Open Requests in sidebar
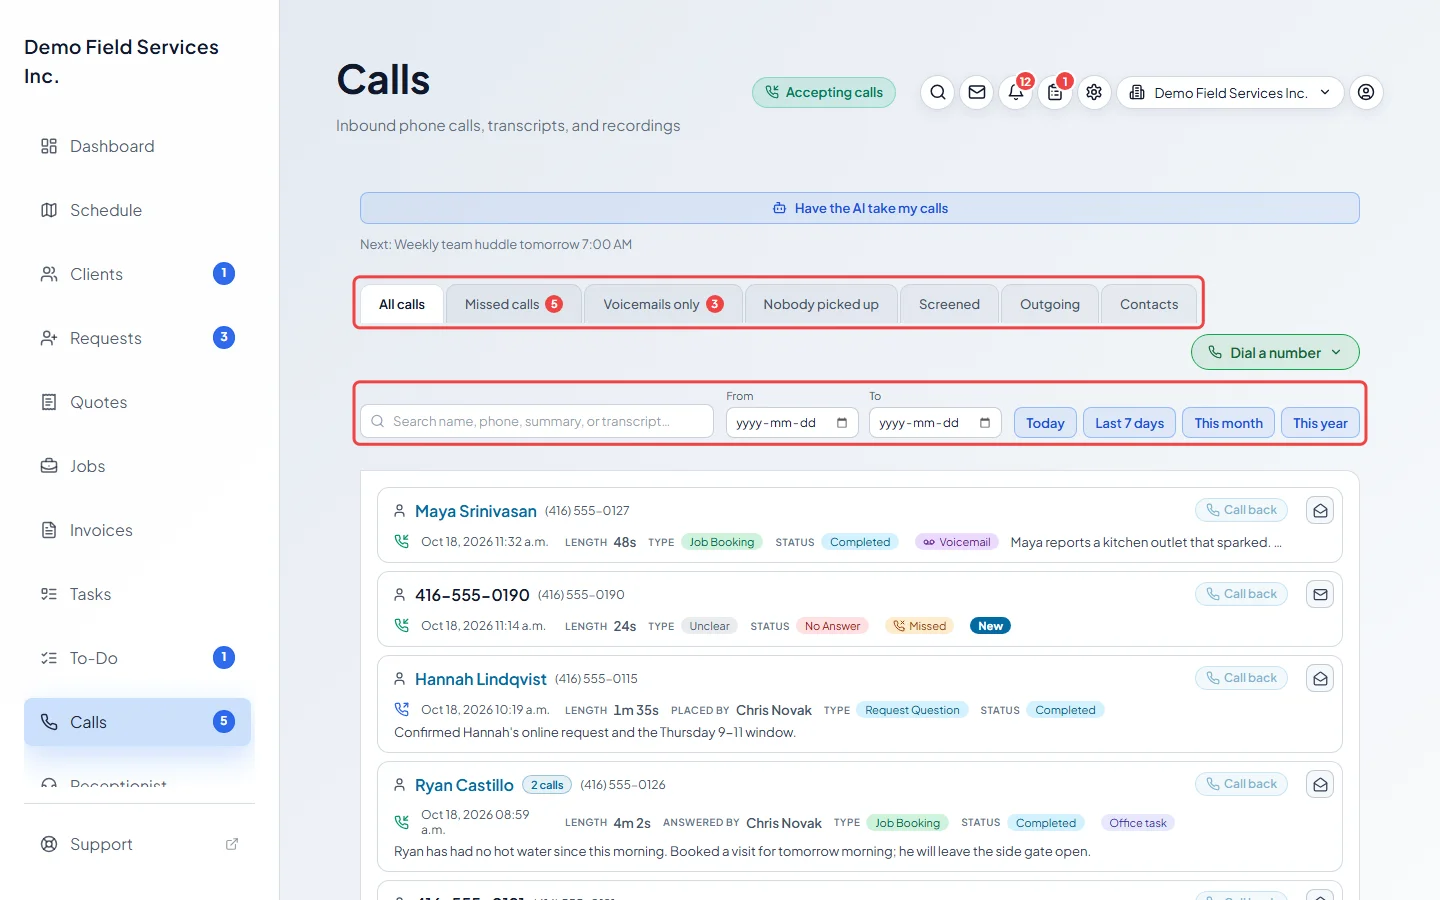 click(137, 338)
